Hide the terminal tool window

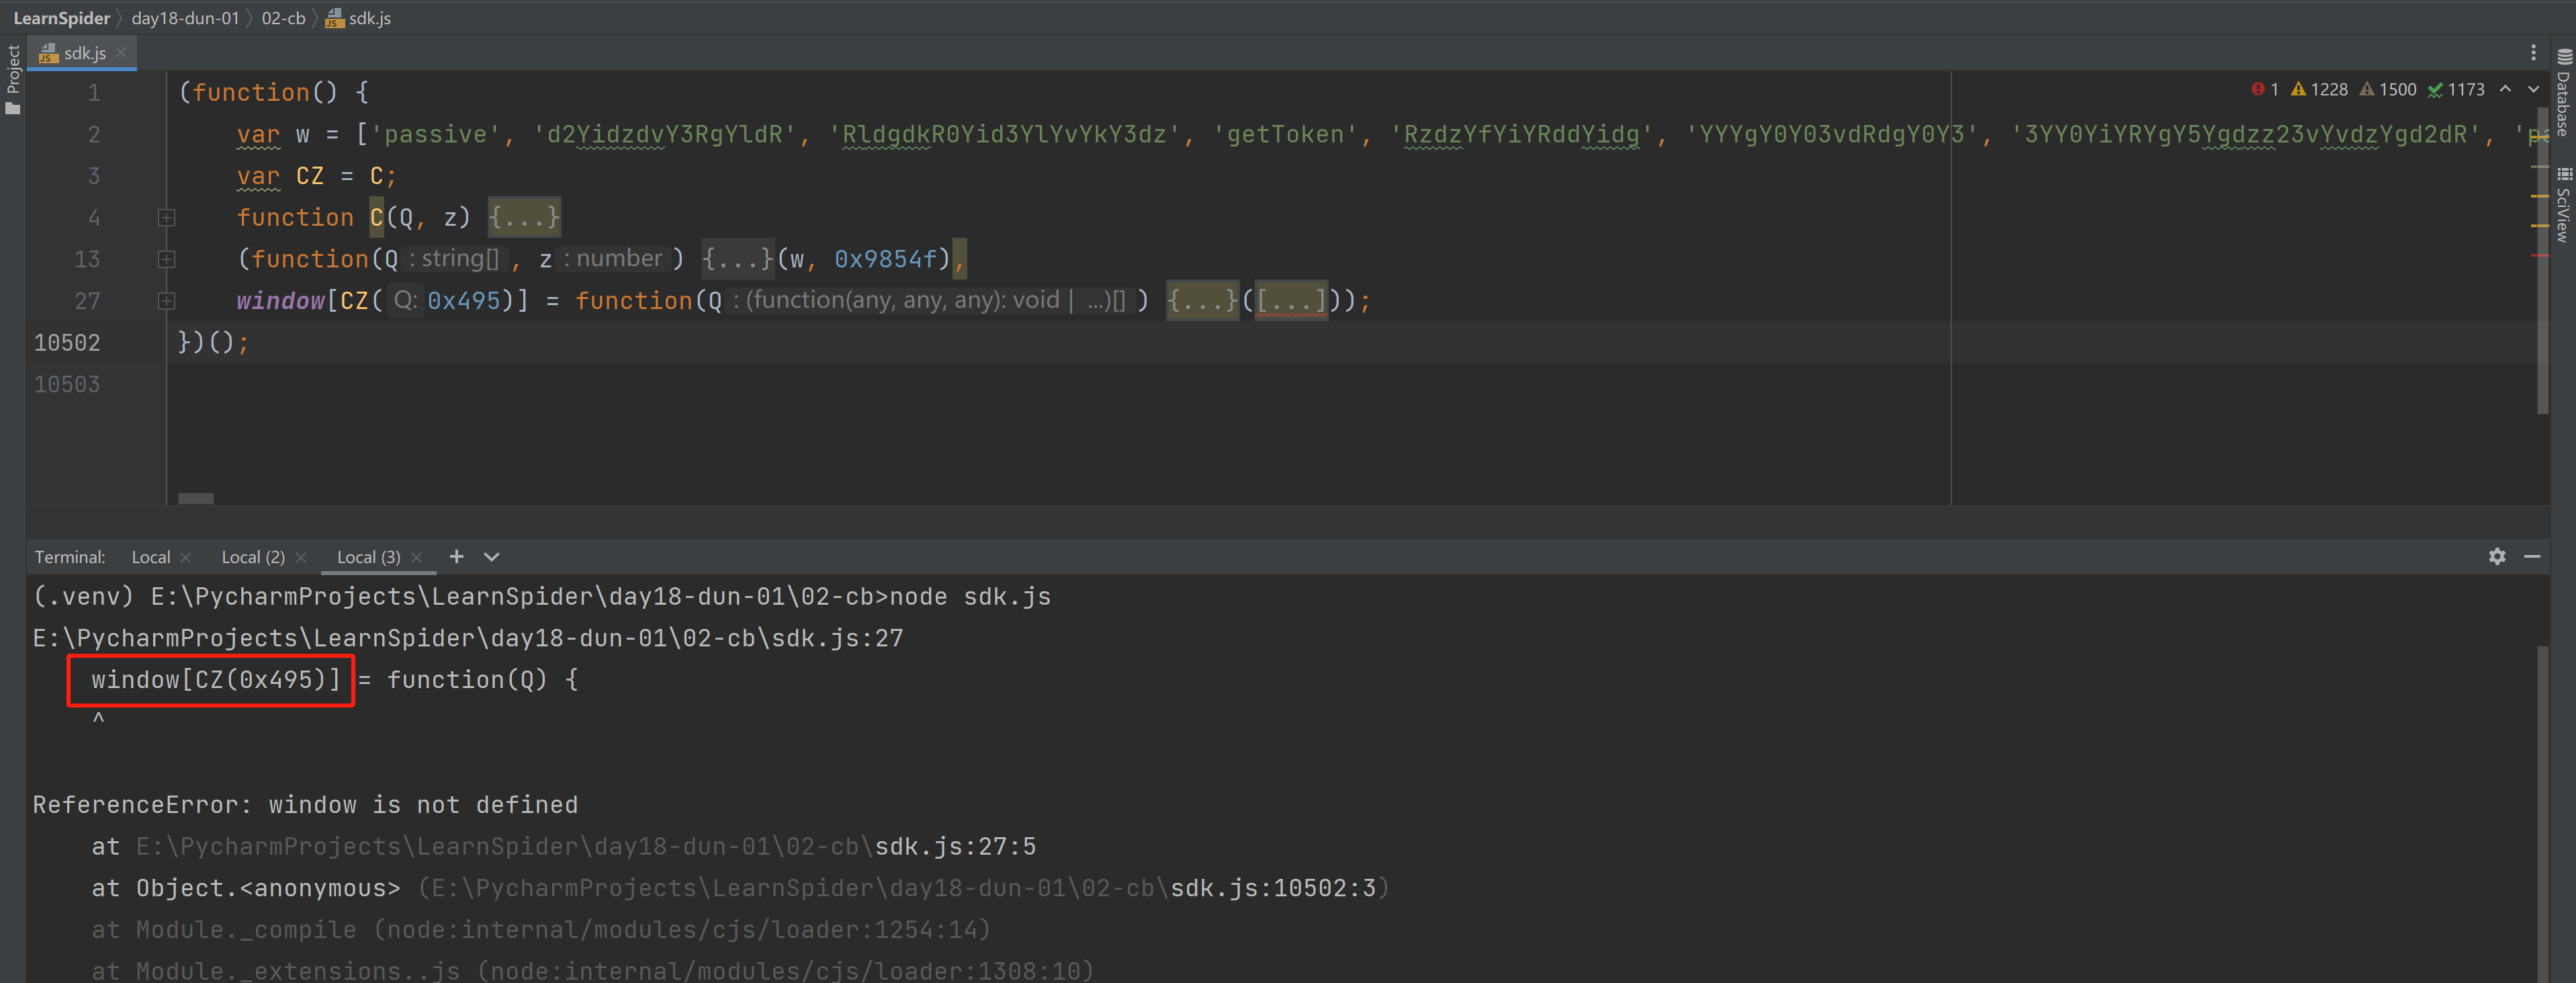point(2532,557)
